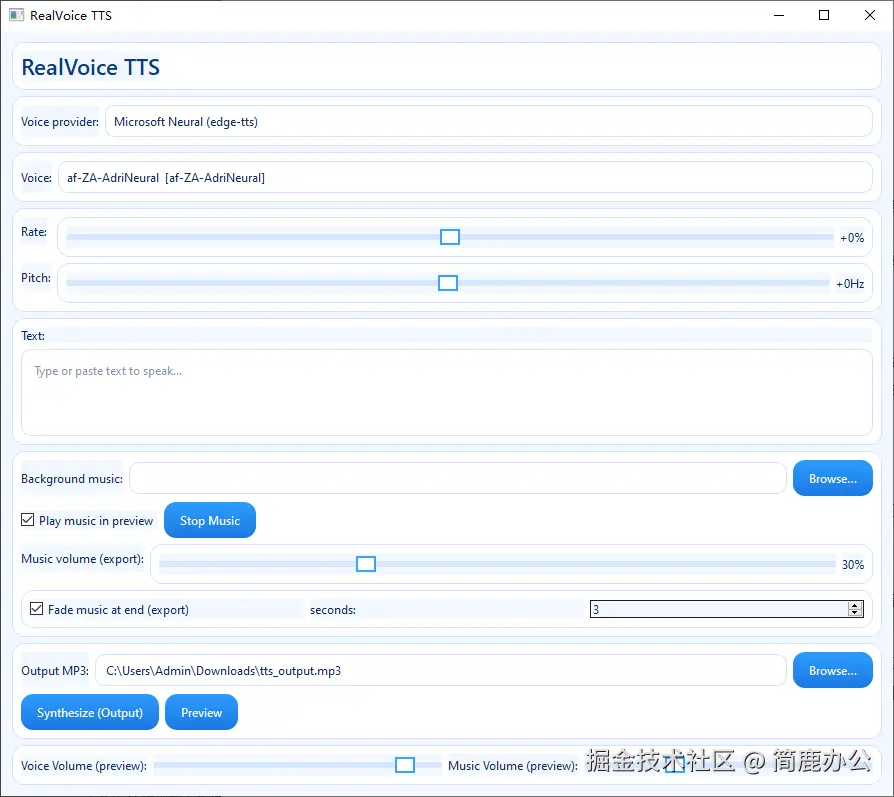Click the fade seconds spin box field

point(718,609)
